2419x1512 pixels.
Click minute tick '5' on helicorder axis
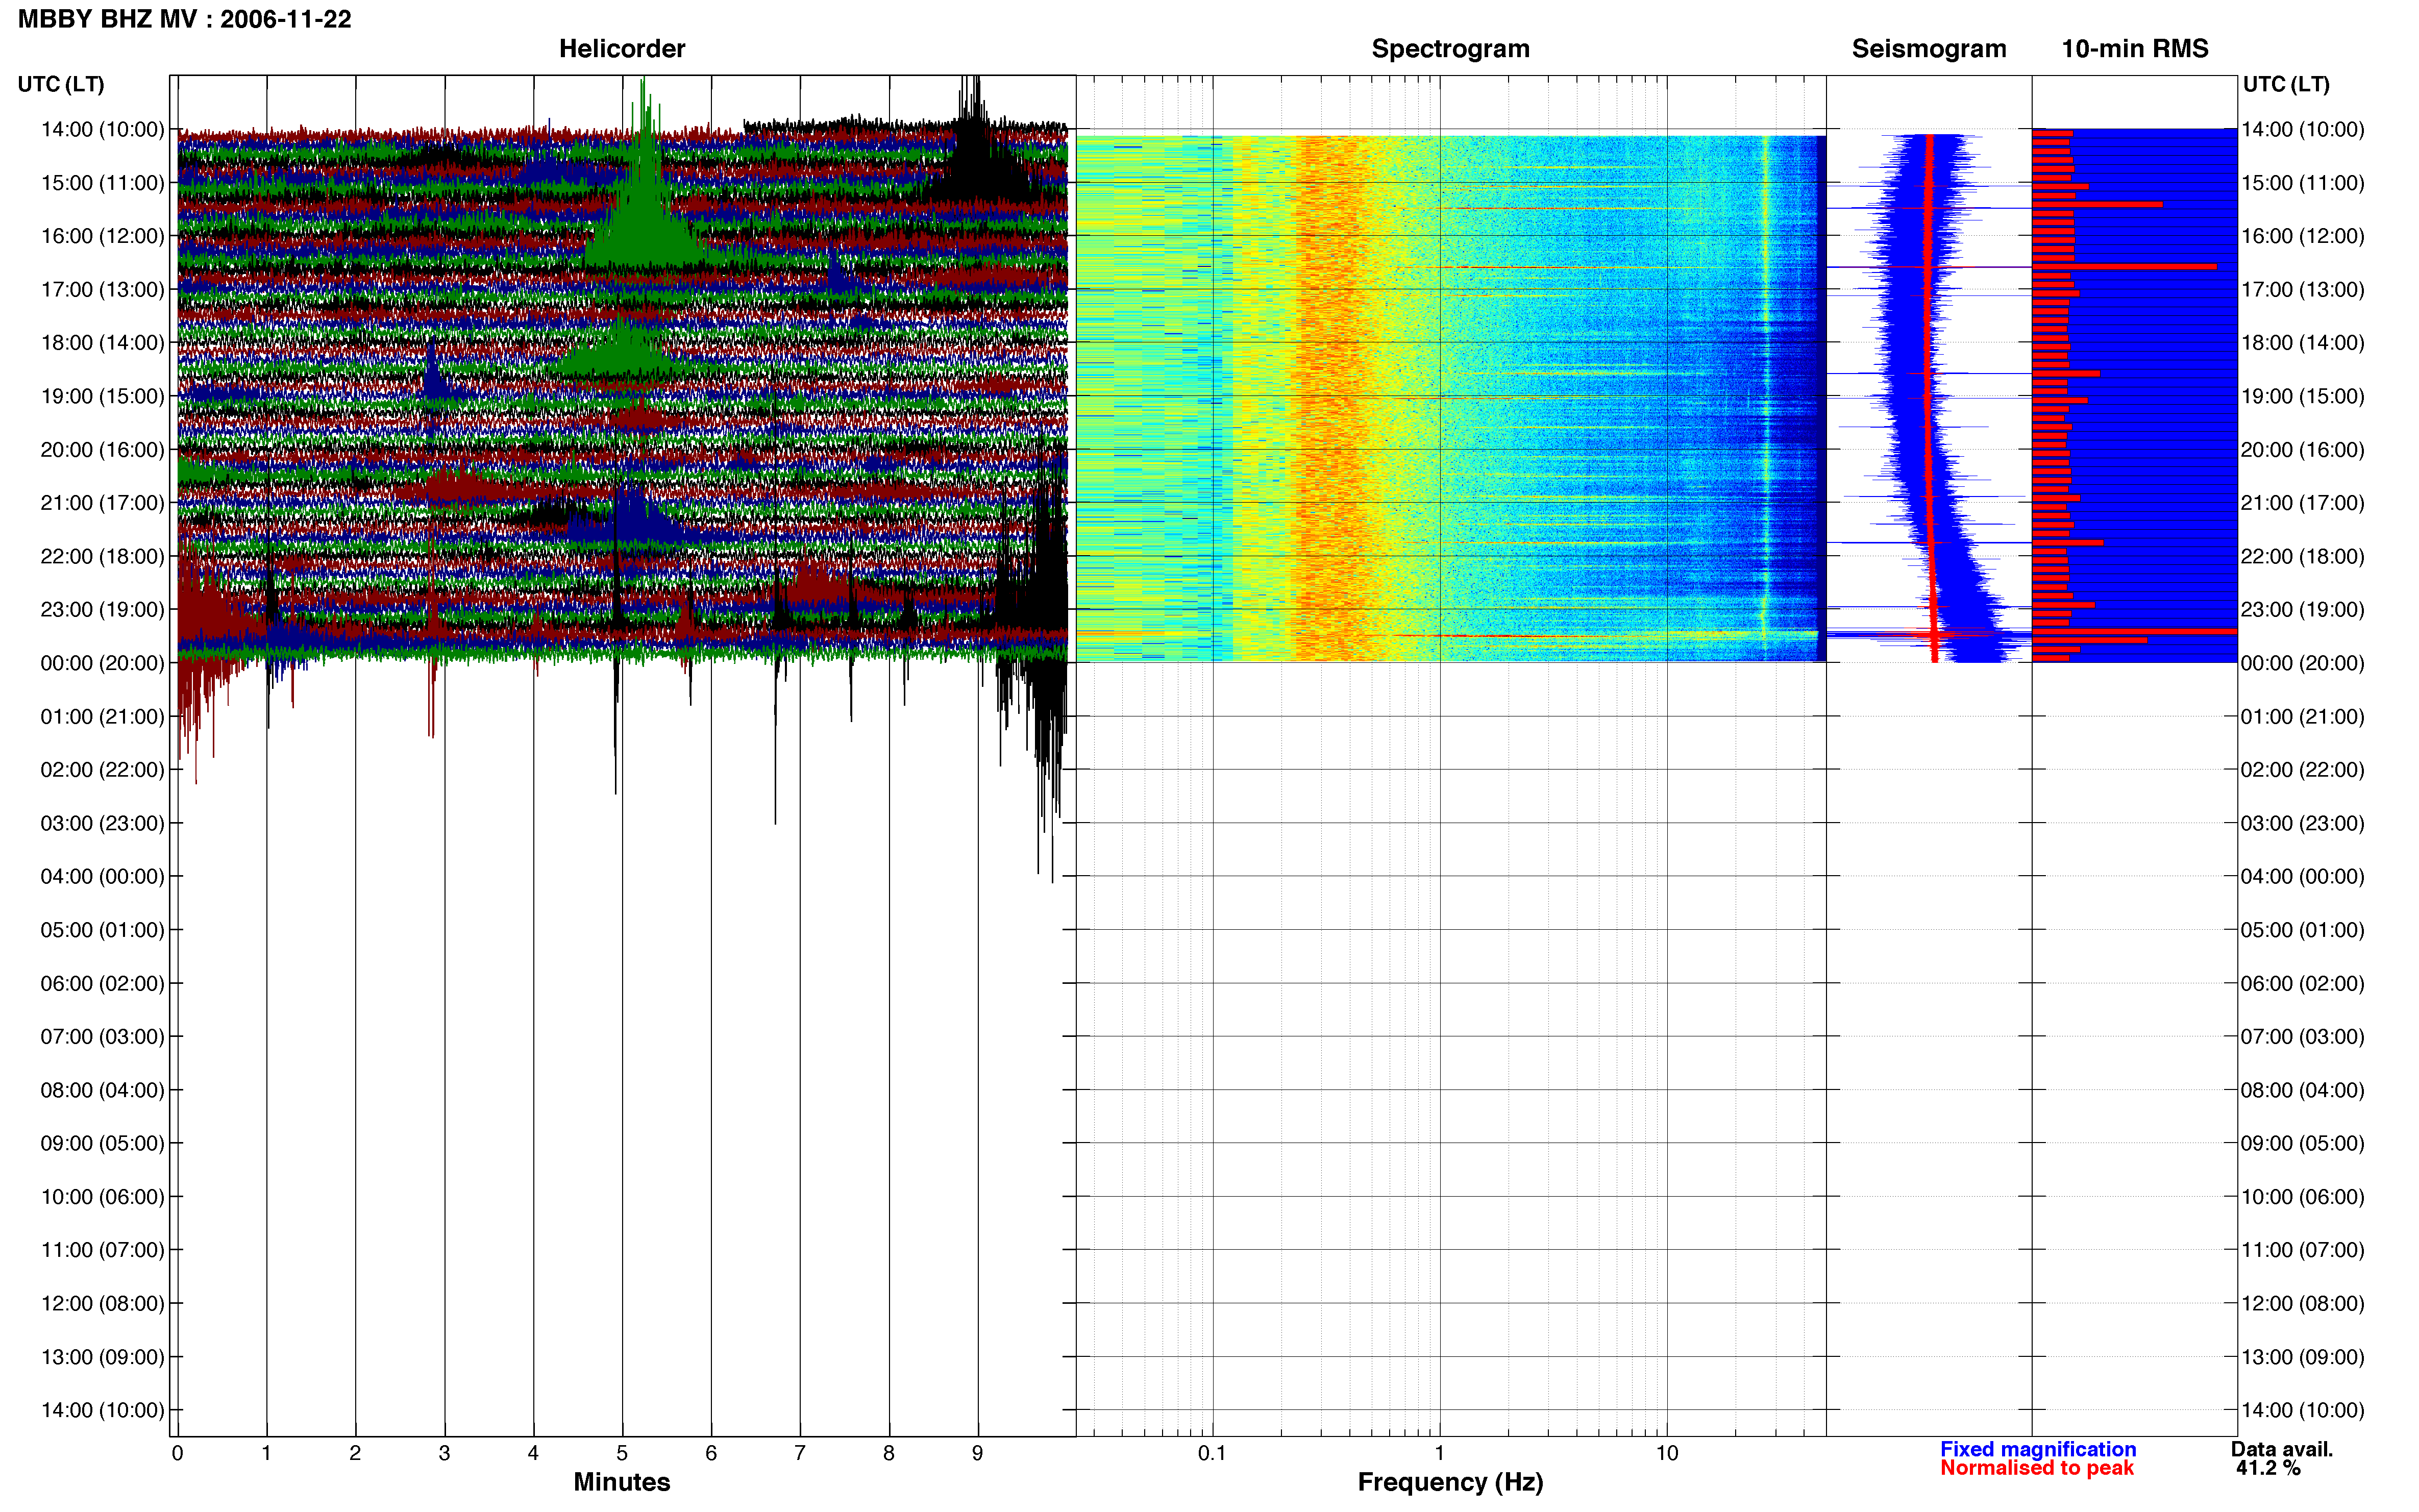coord(622,1453)
